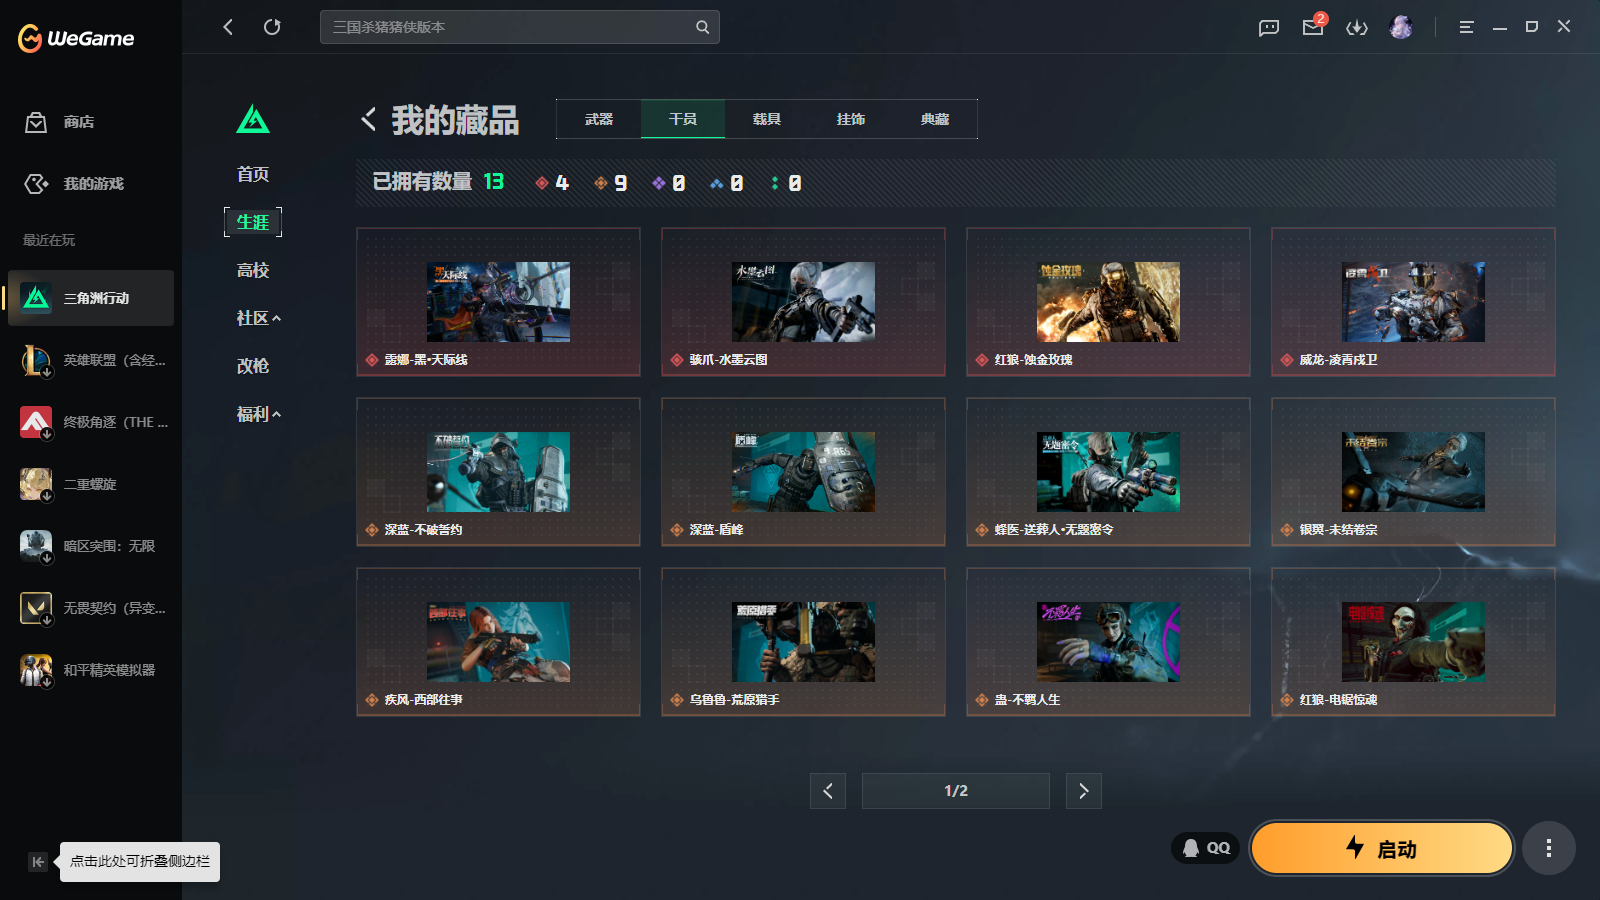Viewport: 1600px width, 900px height.
Task: Click the Delta Force green logo
Action: click(x=253, y=120)
